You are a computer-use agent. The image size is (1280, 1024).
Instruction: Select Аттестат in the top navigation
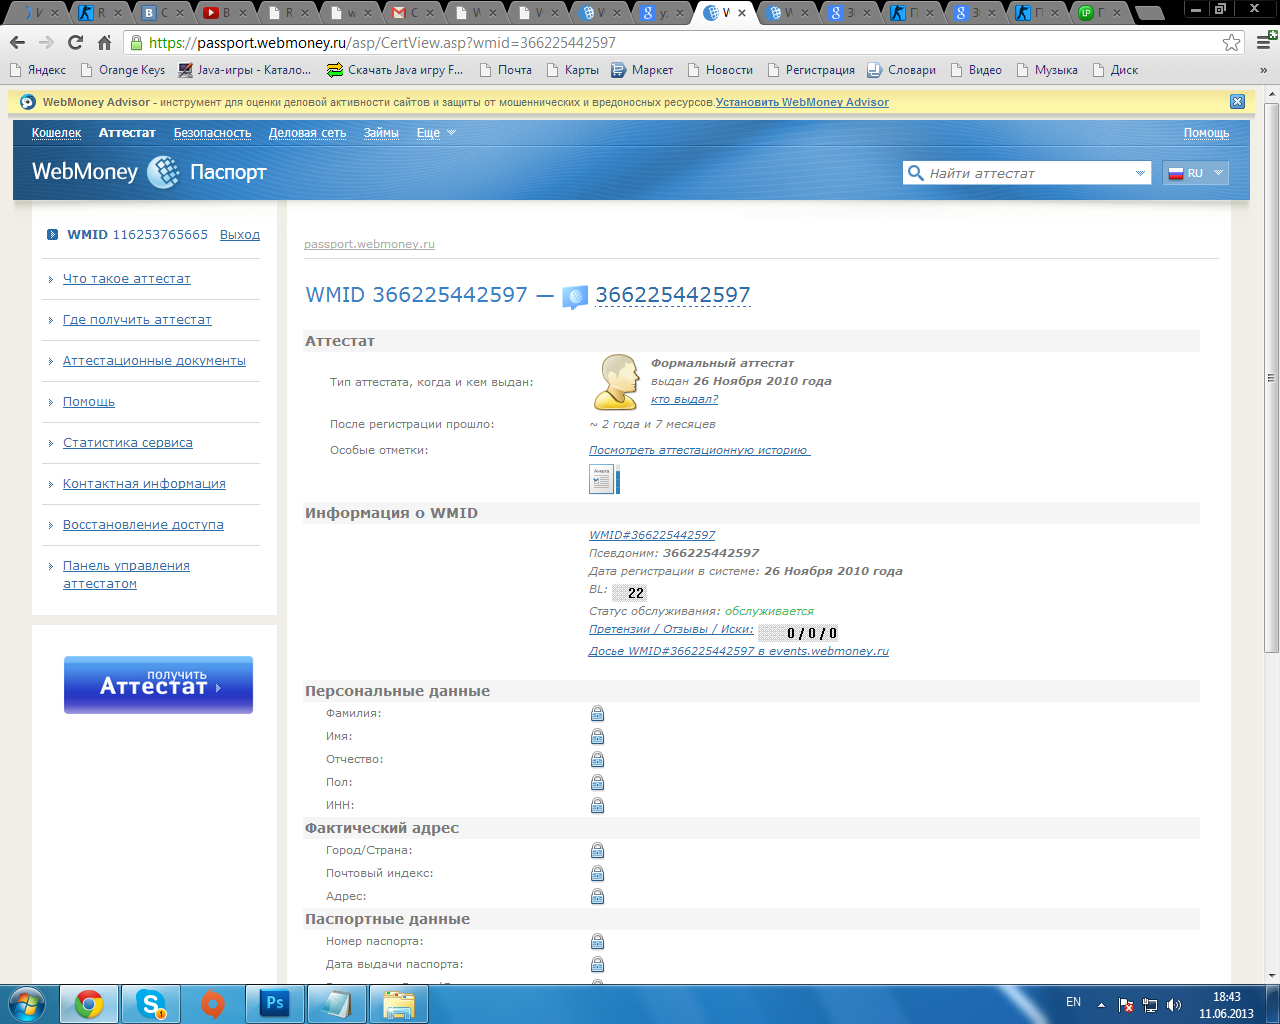pyautogui.click(x=127, y=133)
